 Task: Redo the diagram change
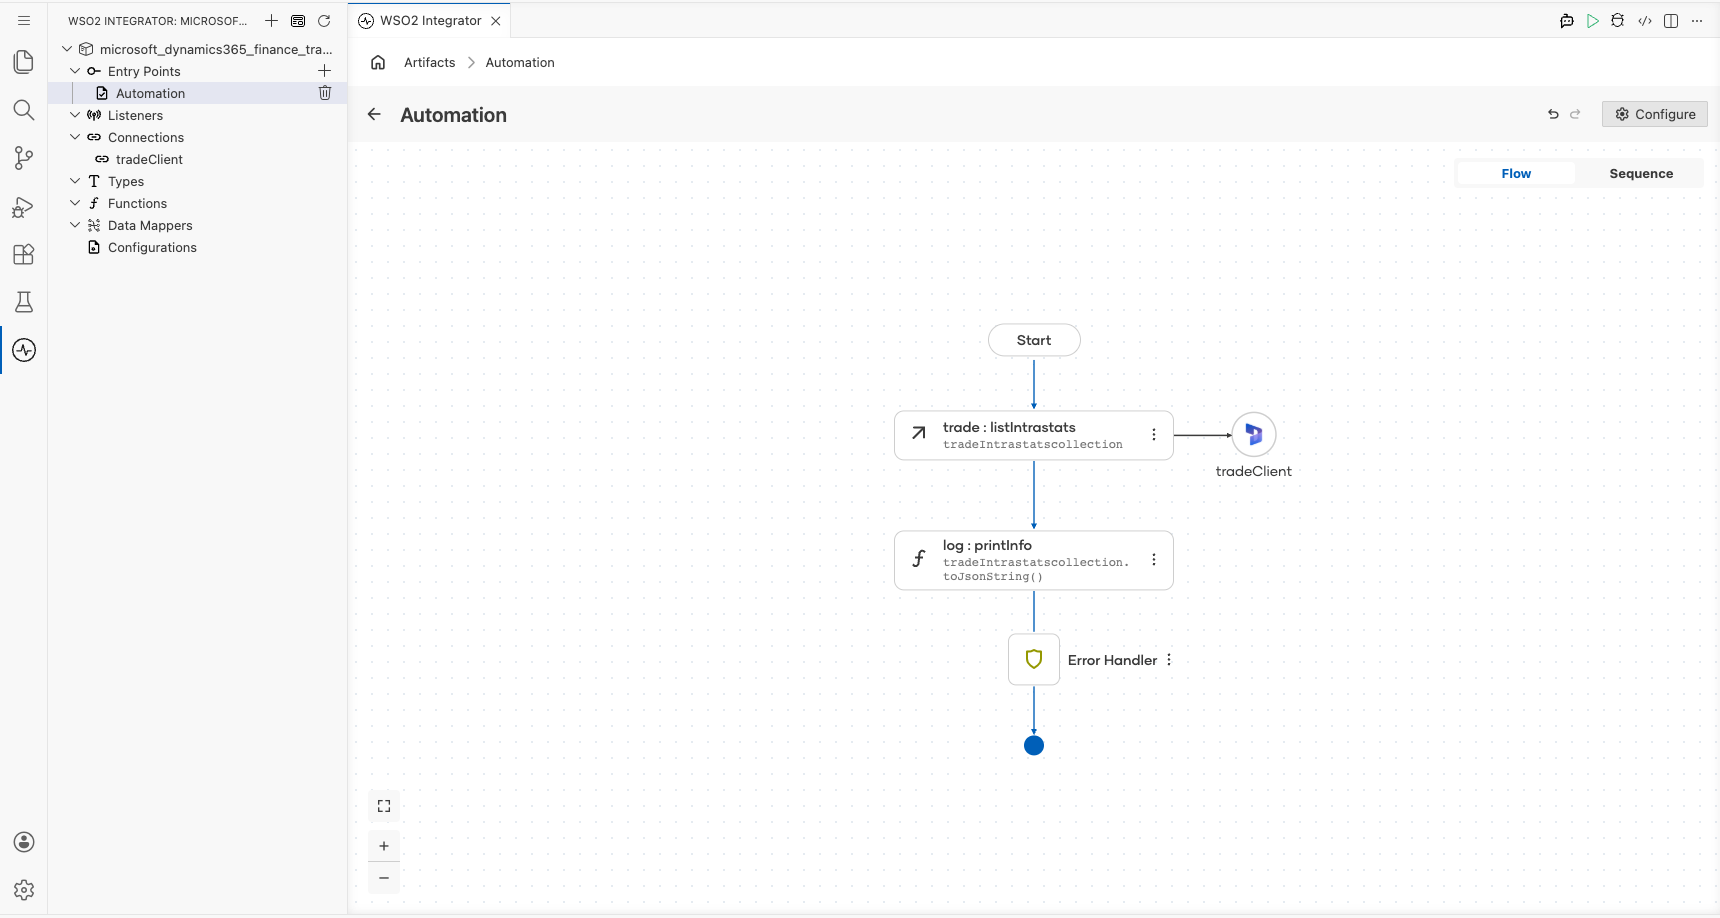pos(1575,114)
